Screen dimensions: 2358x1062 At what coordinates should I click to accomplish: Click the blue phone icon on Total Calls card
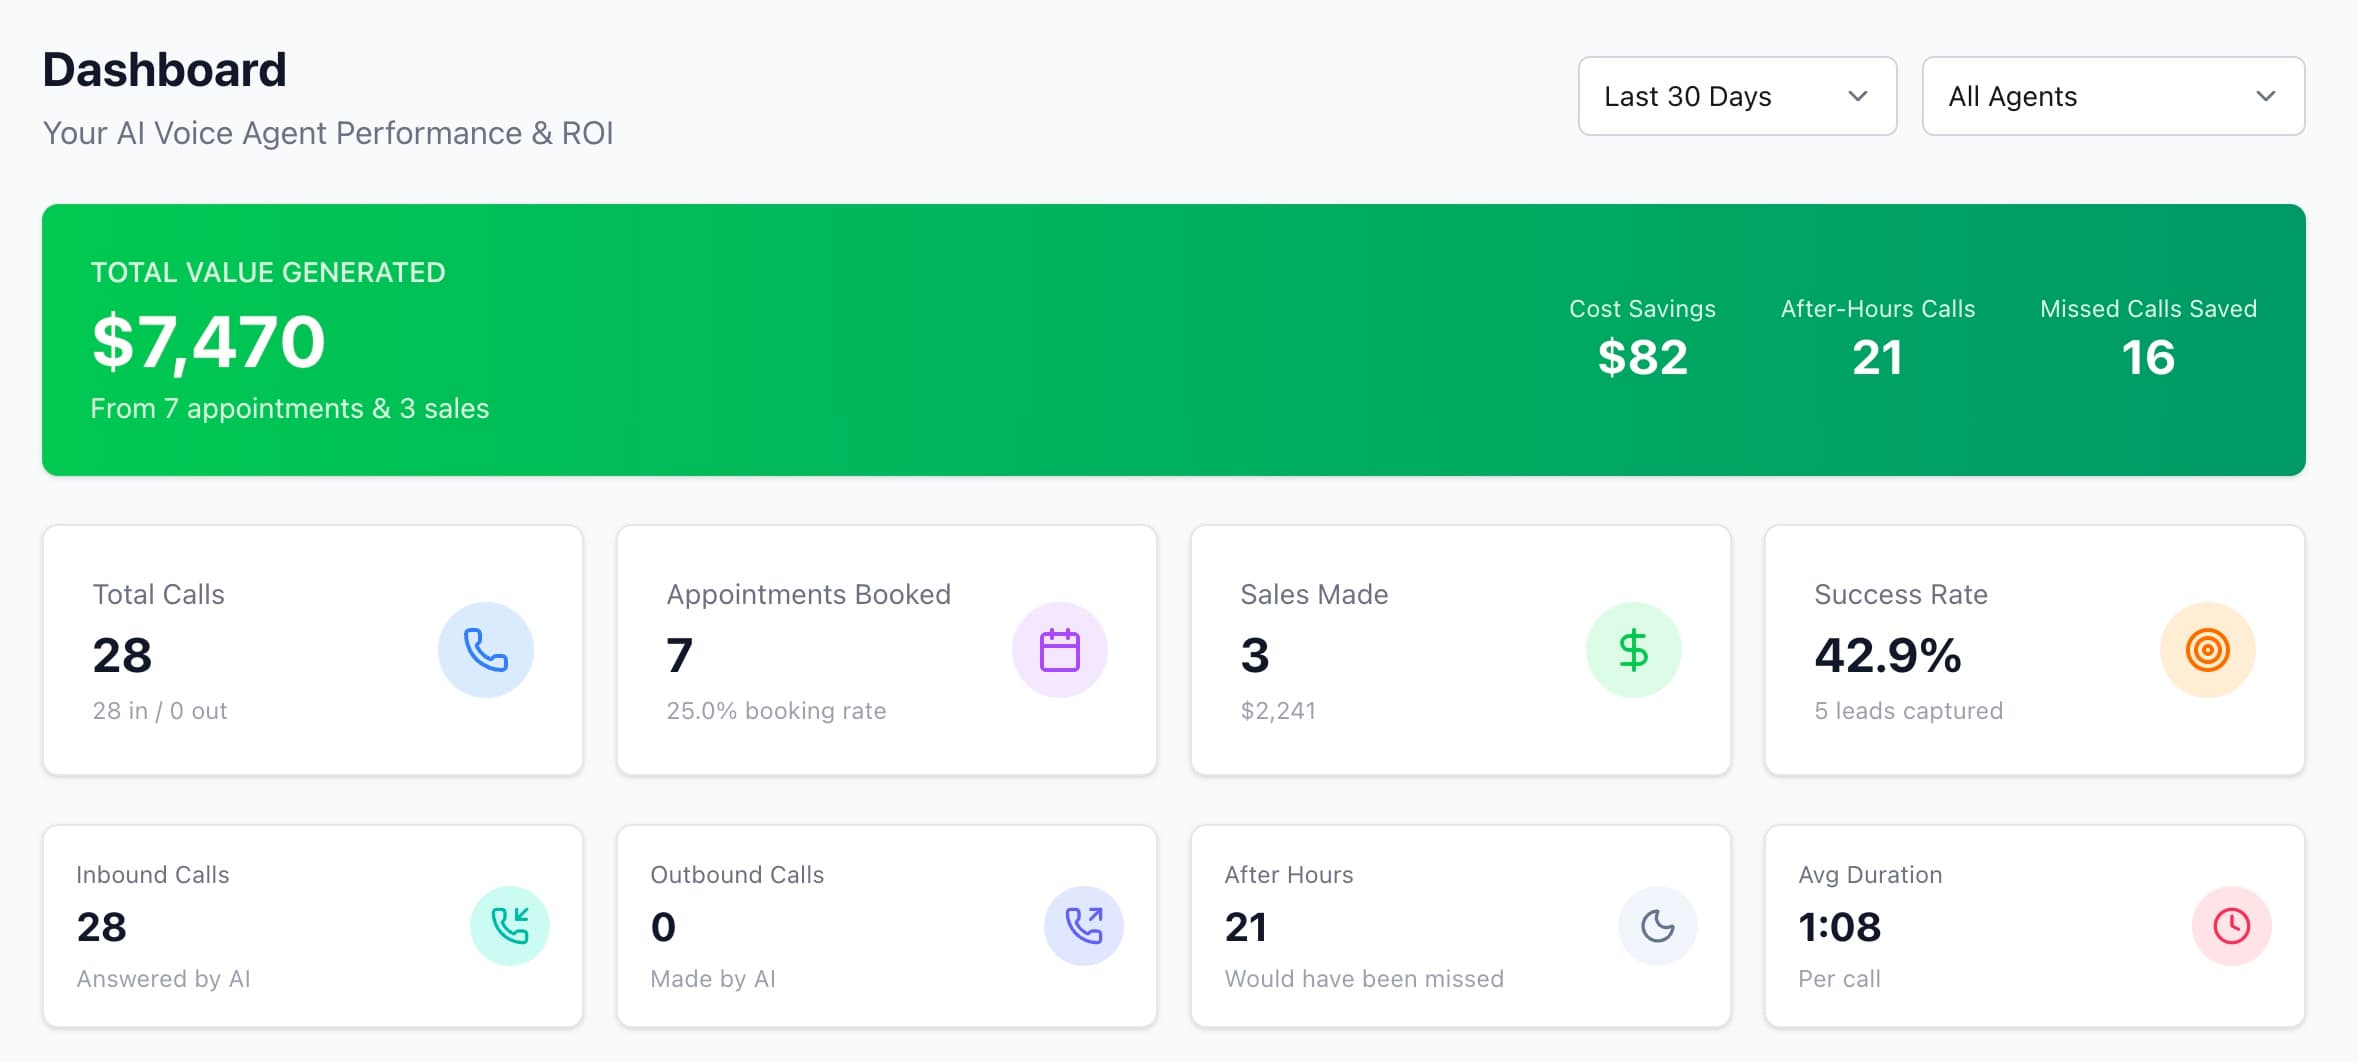pos(486,649)
